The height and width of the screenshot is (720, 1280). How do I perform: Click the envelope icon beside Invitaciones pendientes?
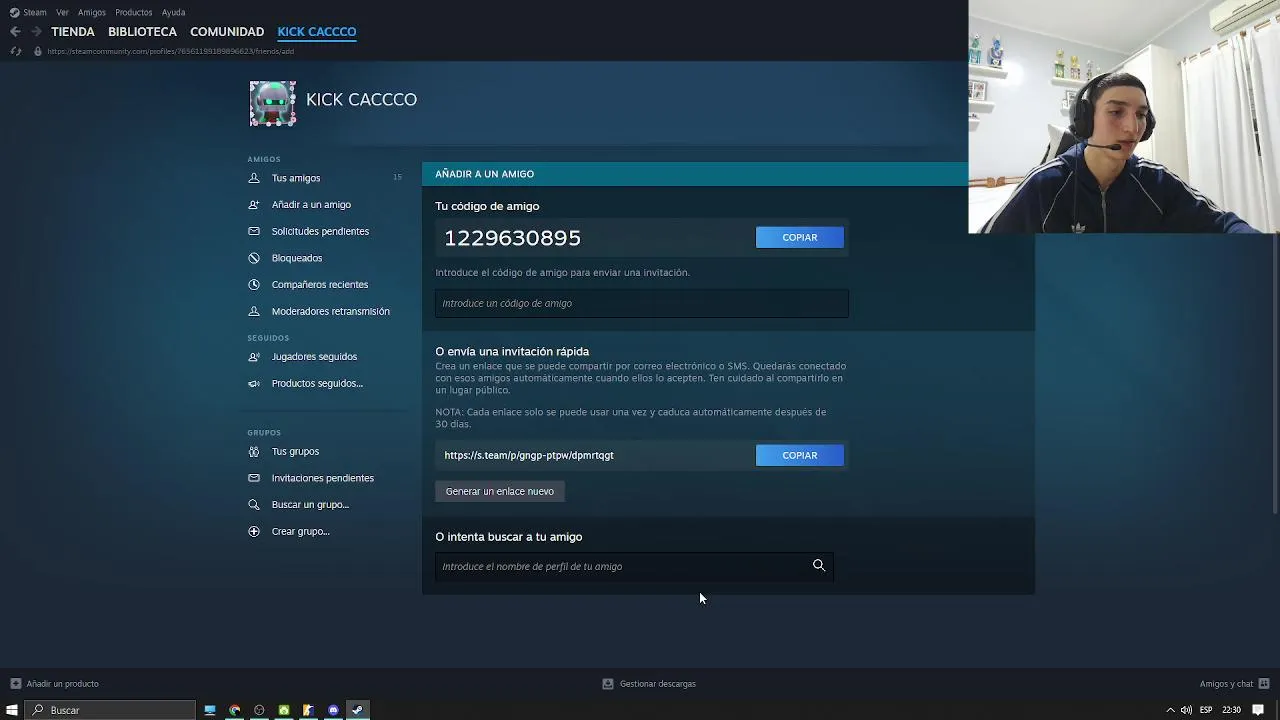pyautogui.click(x=253, y=478)
